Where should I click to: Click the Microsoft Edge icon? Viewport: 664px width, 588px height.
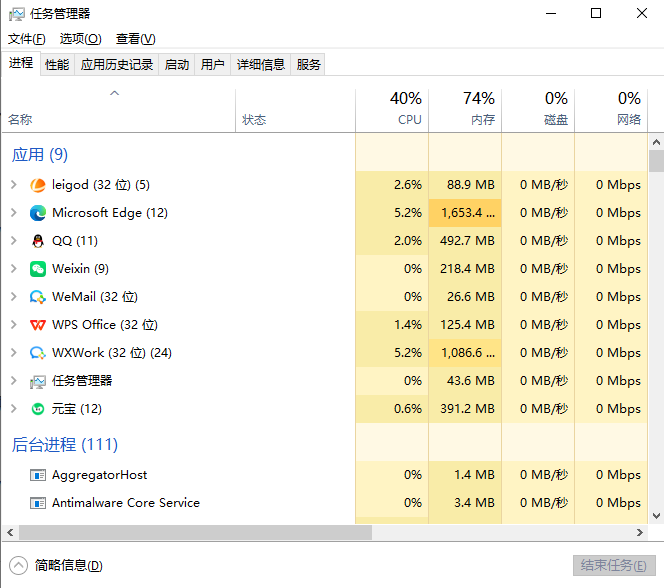(38, 213)
